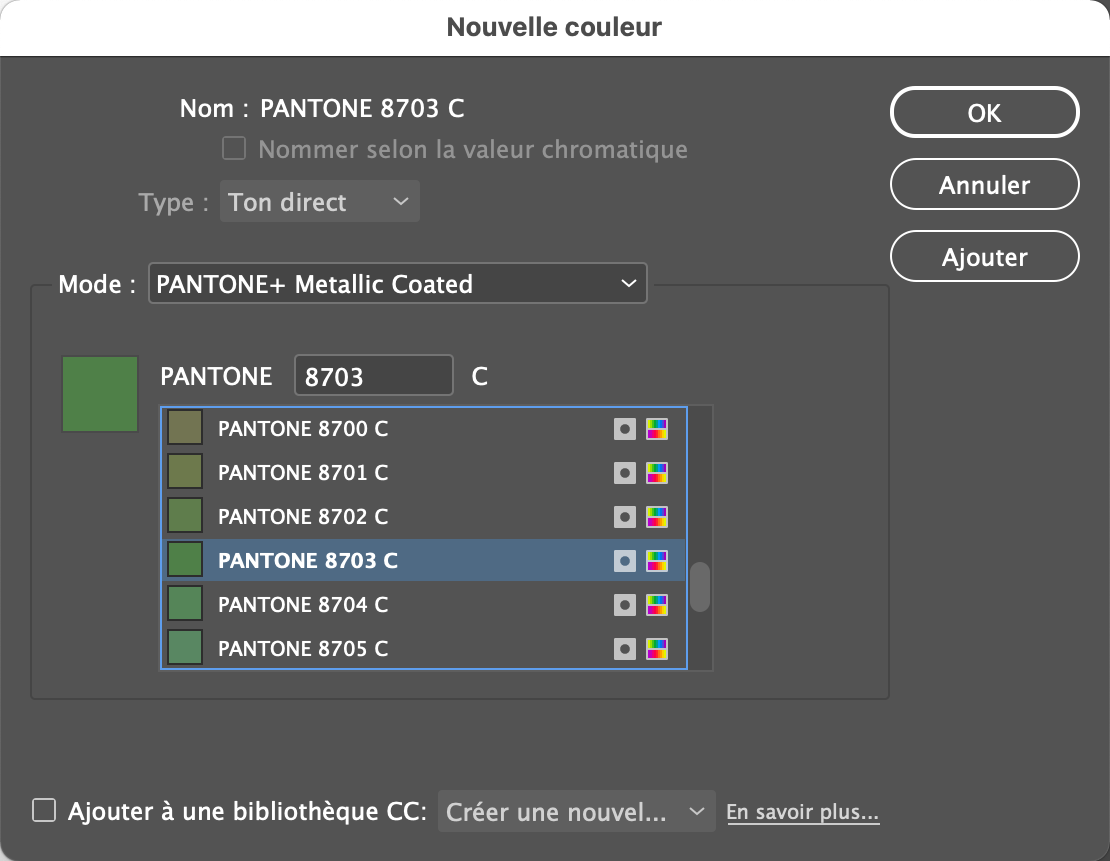The width and height of the screenshot is (1110, 861).
Task: Open the En savoir plus link
Action: (802, 812)
